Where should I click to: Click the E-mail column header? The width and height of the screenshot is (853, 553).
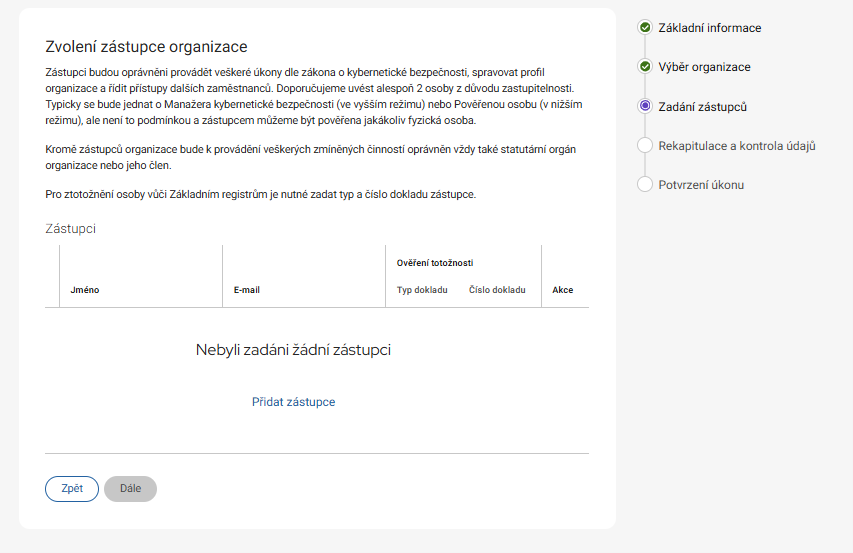coord(246,290)
